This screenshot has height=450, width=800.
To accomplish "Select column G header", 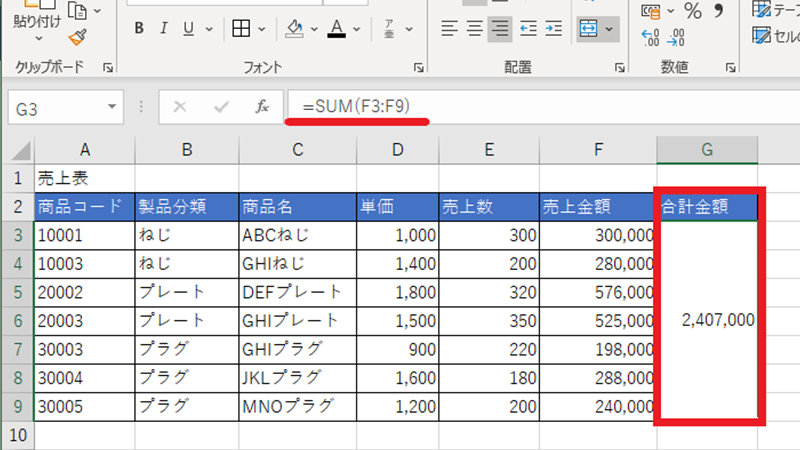I will pyautogui.click(x=707, y=150).
